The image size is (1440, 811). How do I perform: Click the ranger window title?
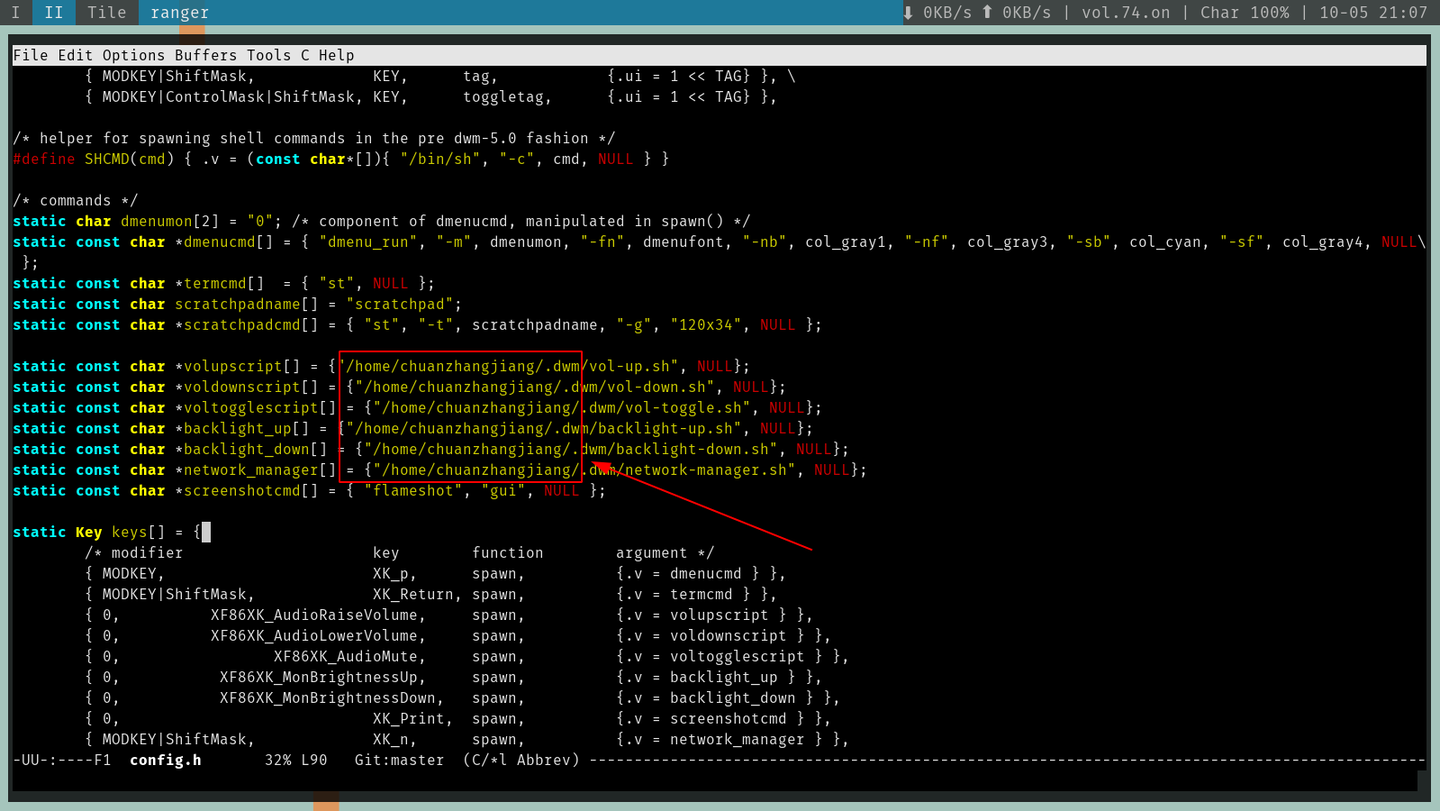[180, 13]
